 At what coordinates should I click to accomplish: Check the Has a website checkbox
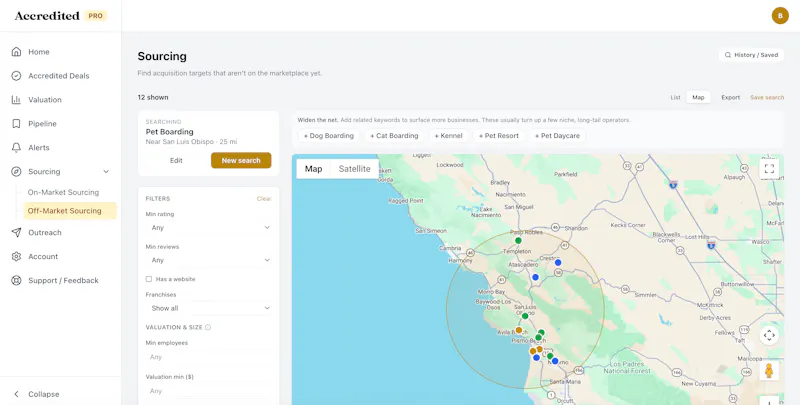pos(149,279)
